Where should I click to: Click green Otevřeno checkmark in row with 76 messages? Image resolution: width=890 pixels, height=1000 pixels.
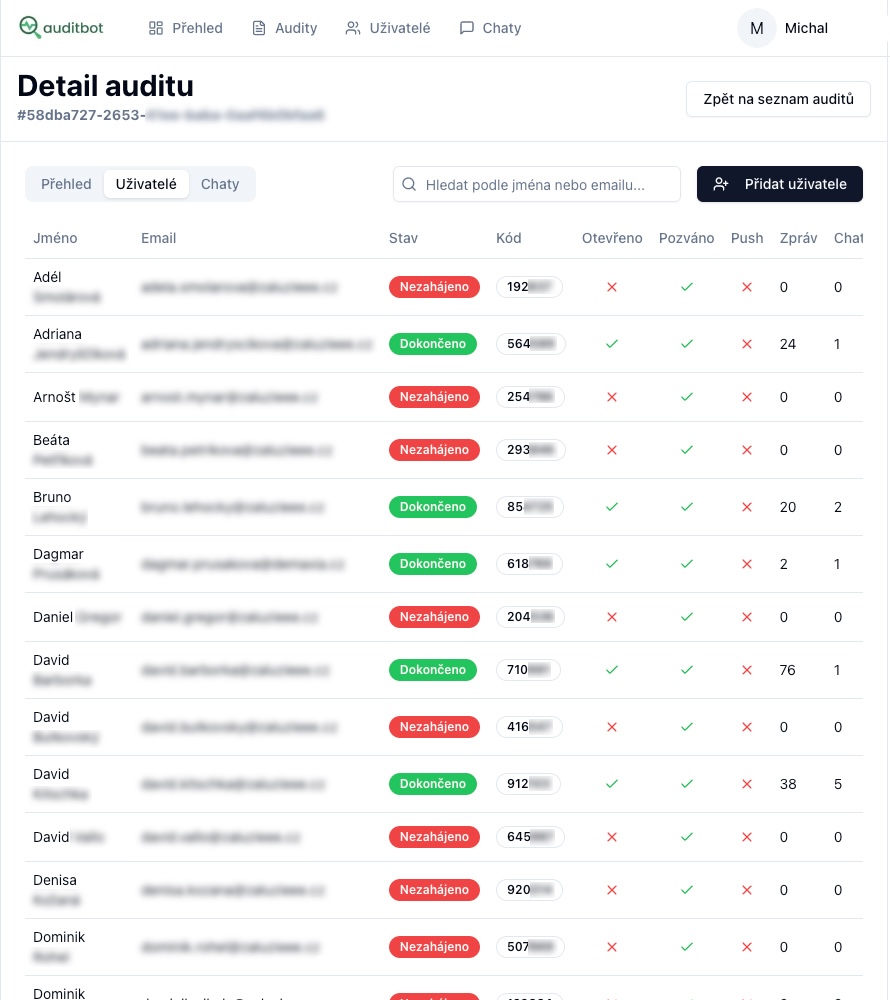612,670
